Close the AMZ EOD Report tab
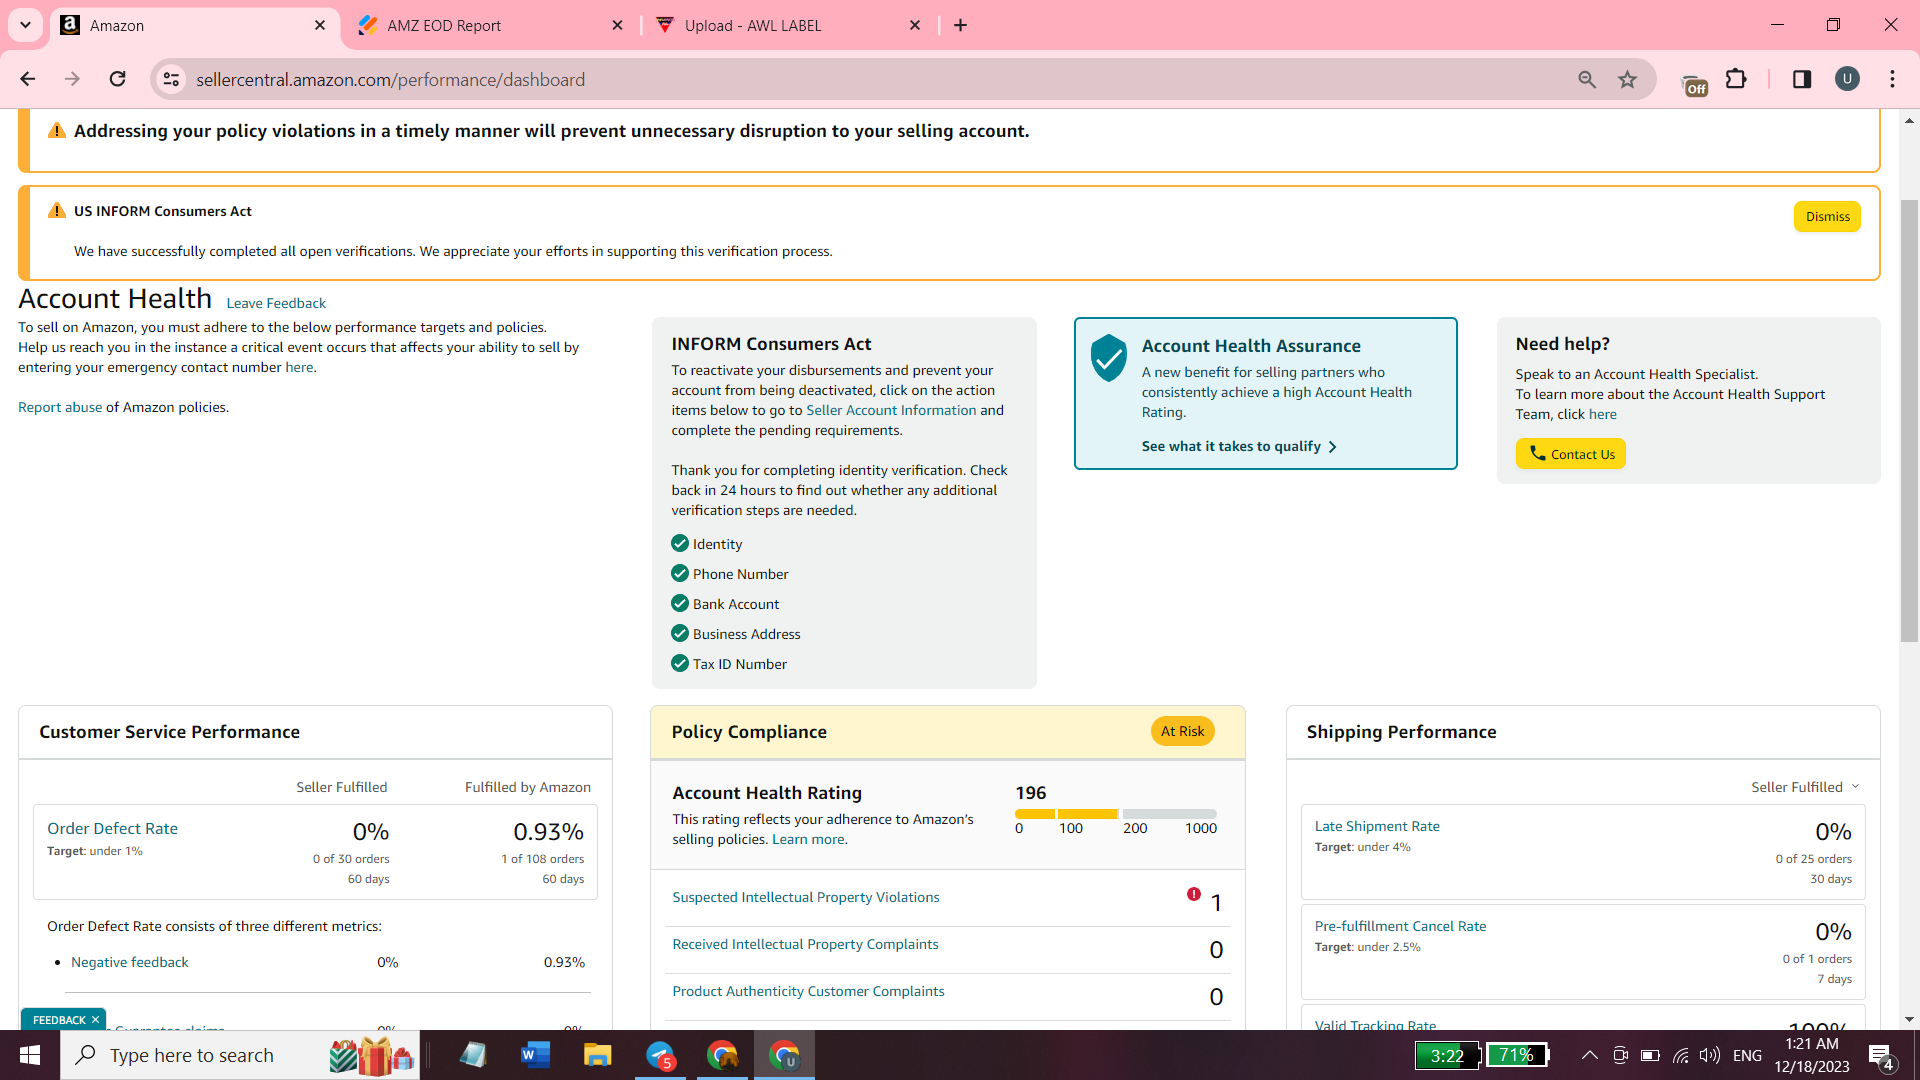 [618, 25]
